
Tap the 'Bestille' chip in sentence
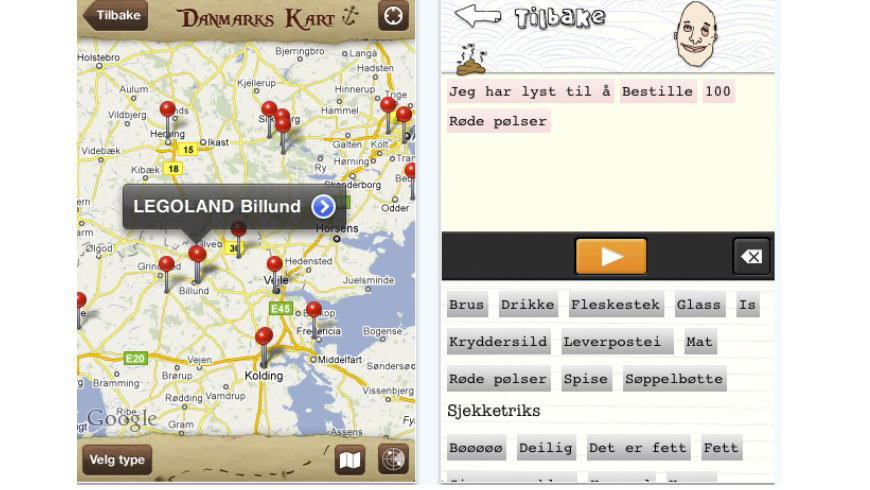pos(657,92)
